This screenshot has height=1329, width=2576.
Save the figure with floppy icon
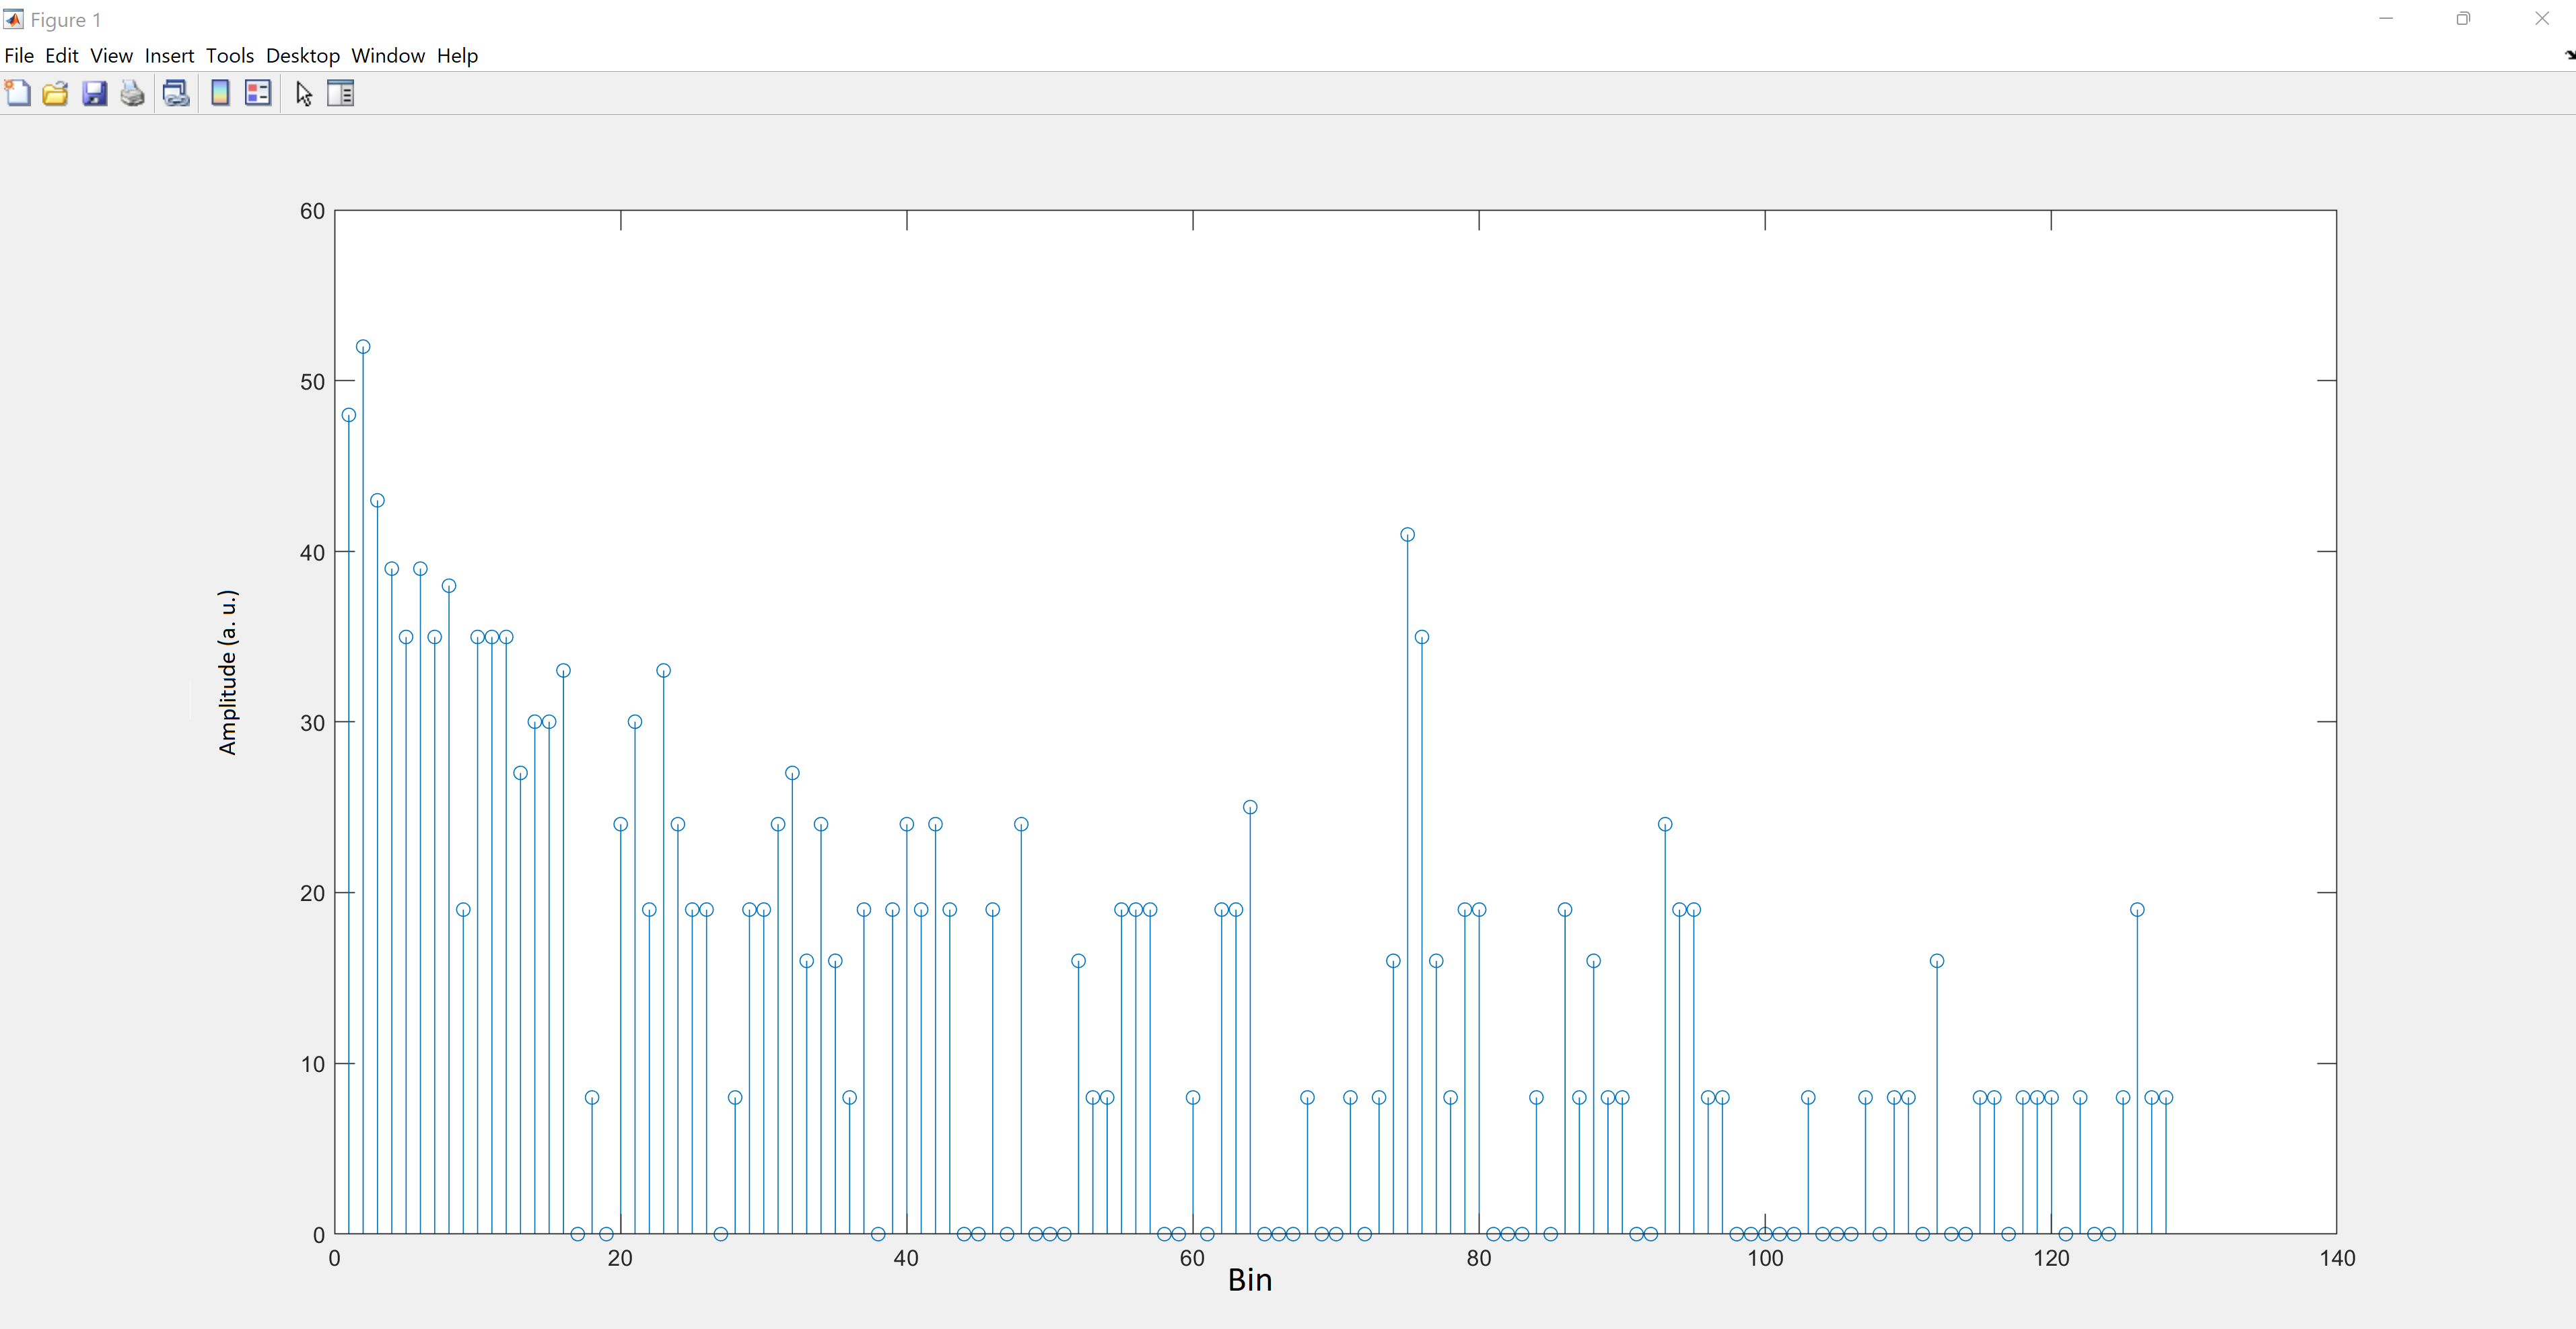(x=94, y=94)
